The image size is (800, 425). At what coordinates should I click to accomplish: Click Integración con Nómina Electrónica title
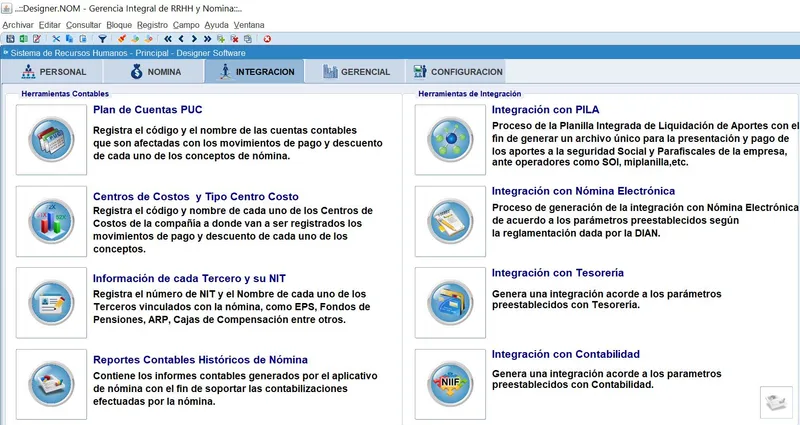[x=583, y=191]
